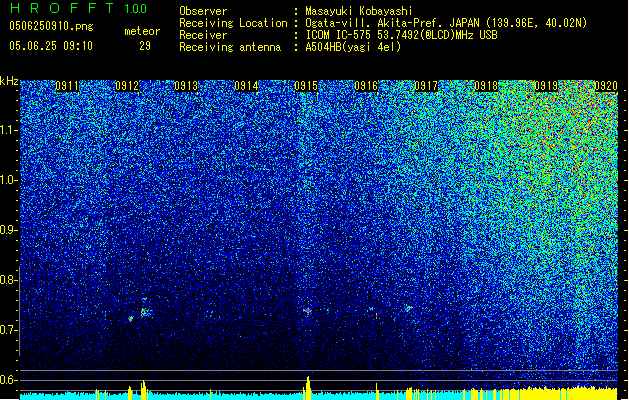Viewport: 629px width, 400px height.
Task: Click observer name Masayuki Kobayashi
Action: pyautogui.click(x=359, y=11)
